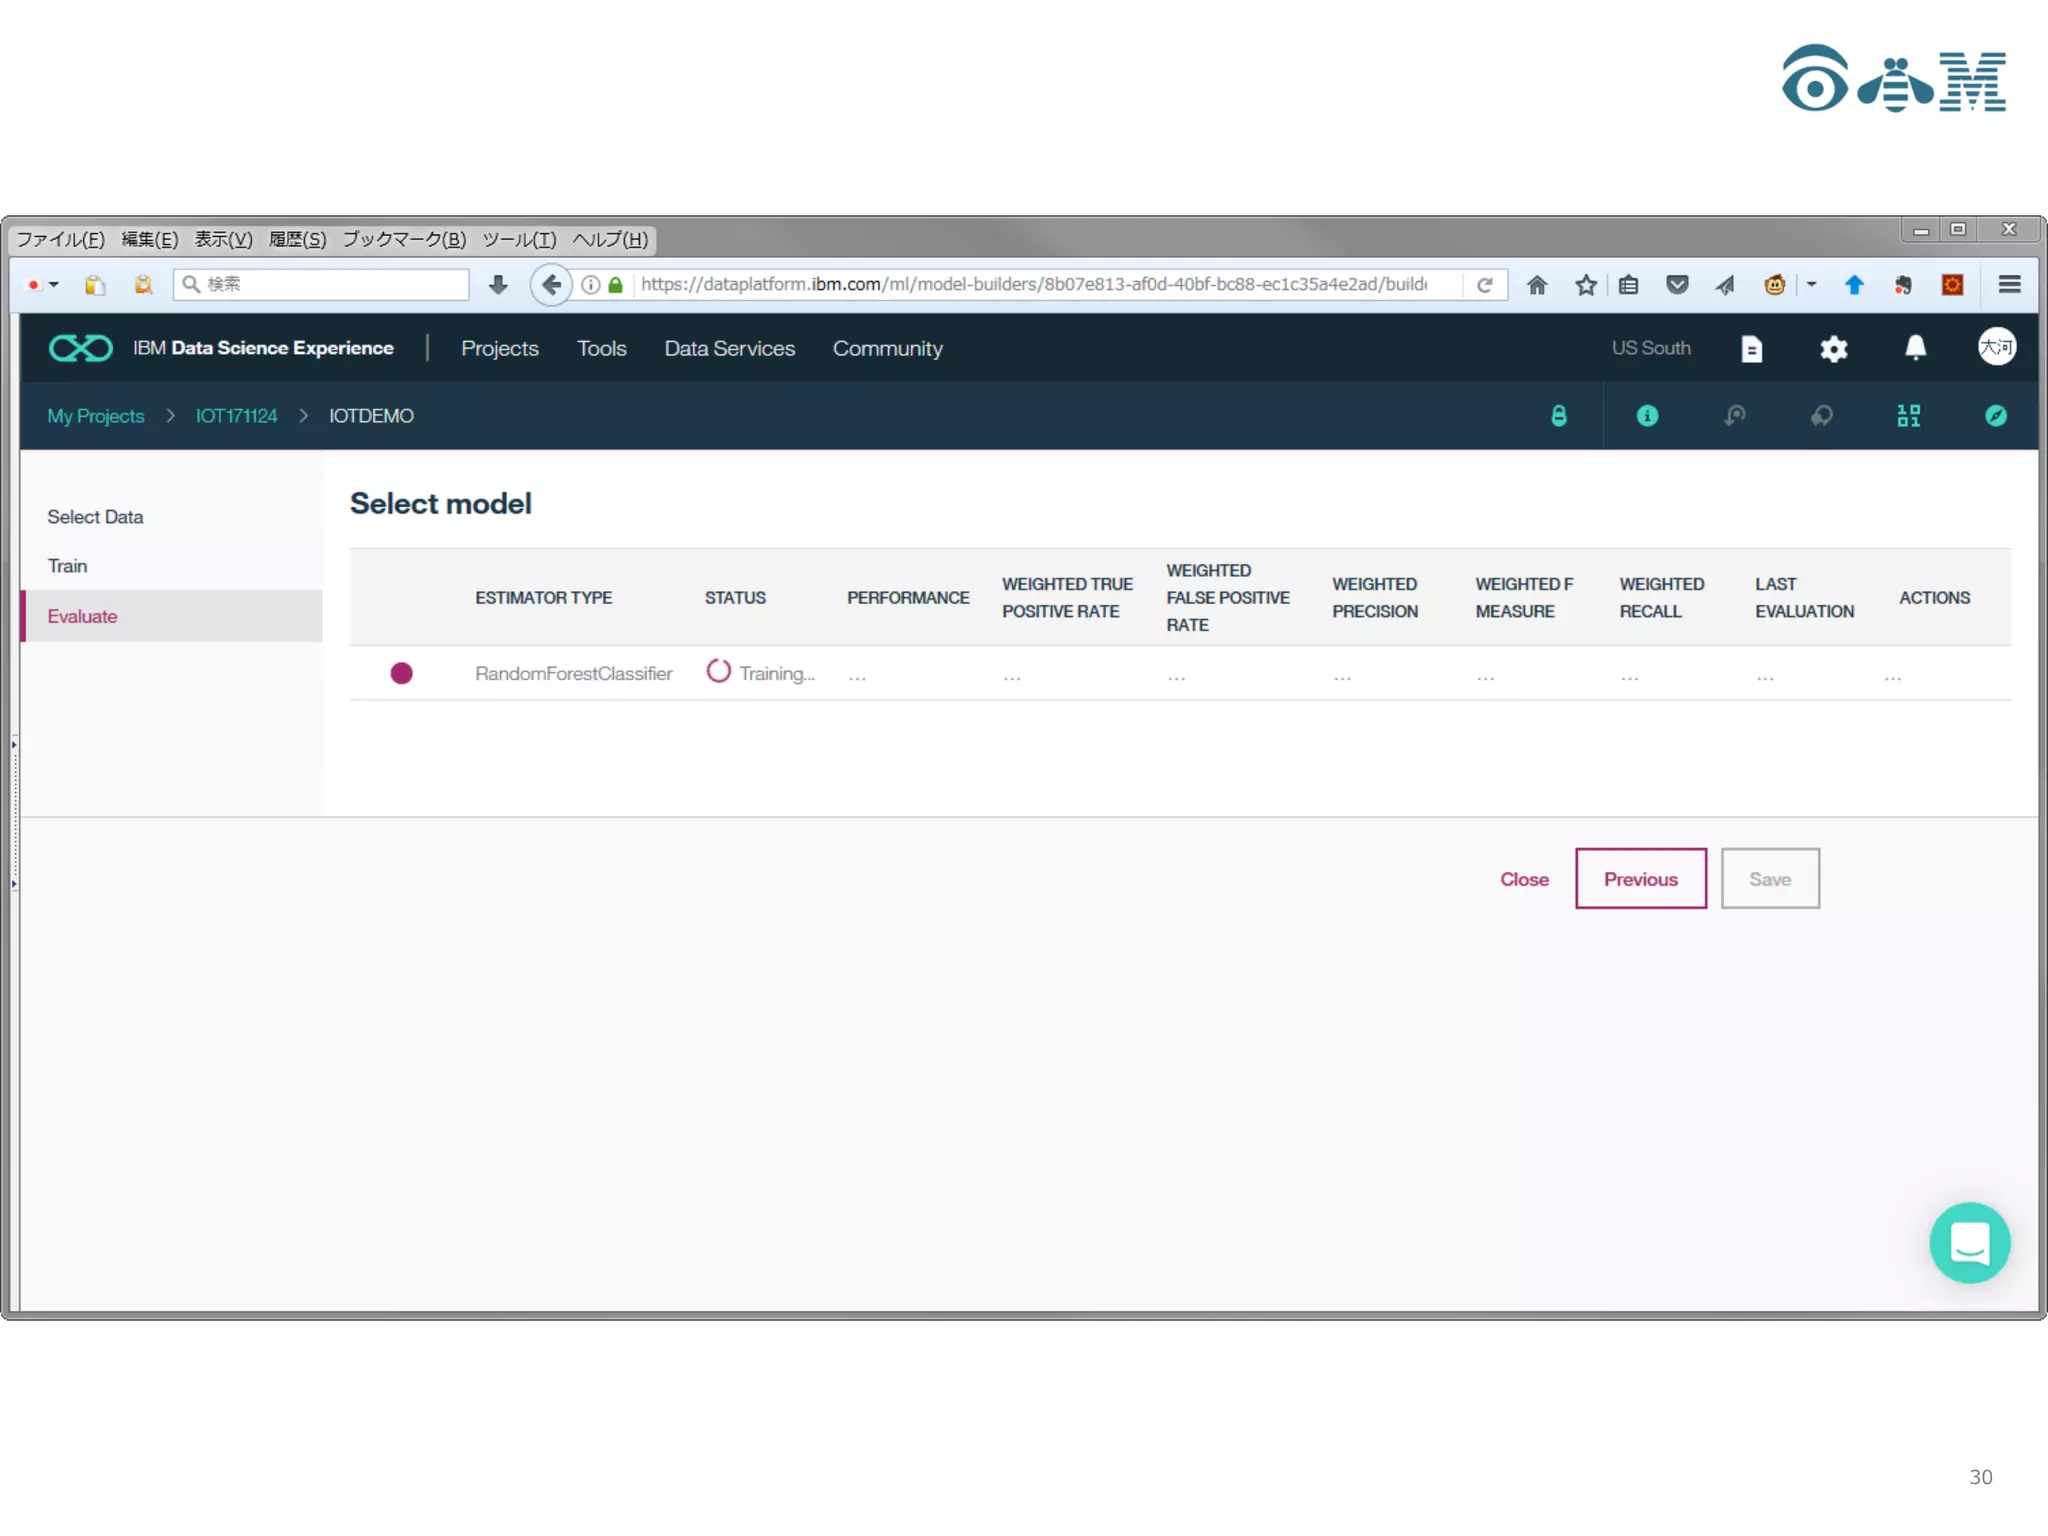Expand the dropdown arrow next to monkey icon
Viewport: 2048px width, 1536px height.
pos(1811,285)
